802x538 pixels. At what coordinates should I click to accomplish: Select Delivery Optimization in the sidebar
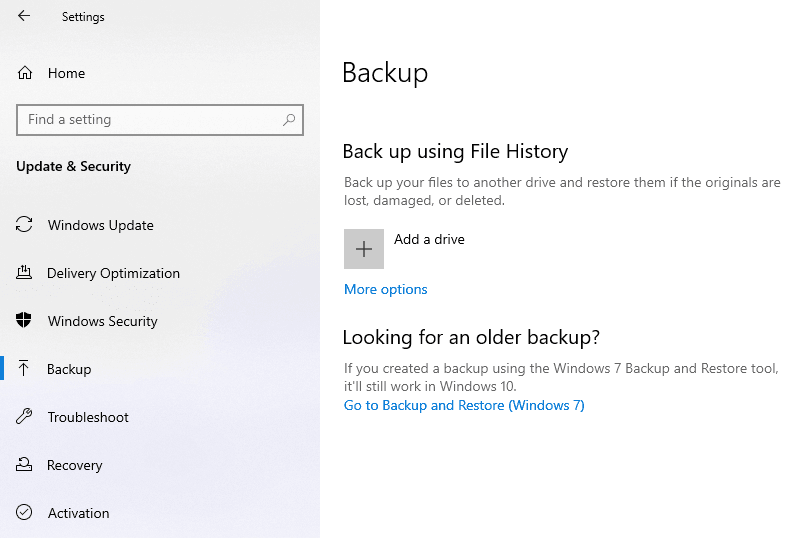[113, 273]
